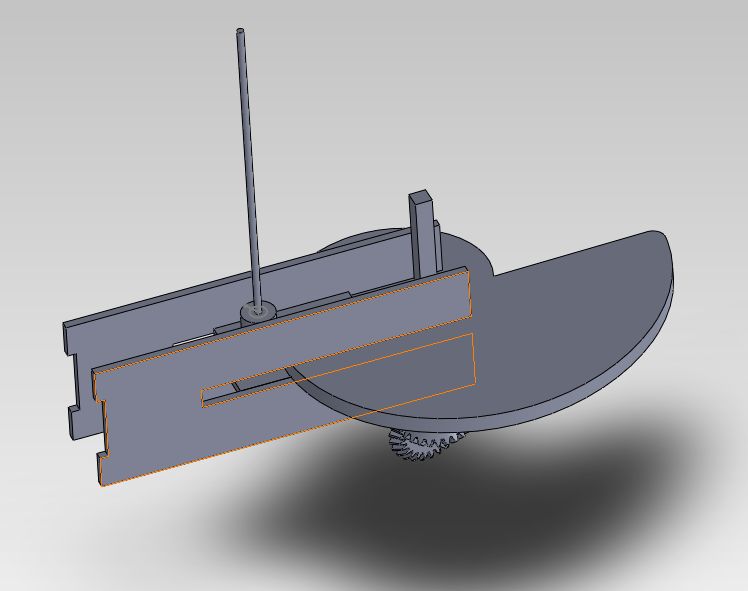Select the orange-outlined front slotted plate face
Image resolution: width=748 pixels, height=591 pixels.
[x=160, y=420]
